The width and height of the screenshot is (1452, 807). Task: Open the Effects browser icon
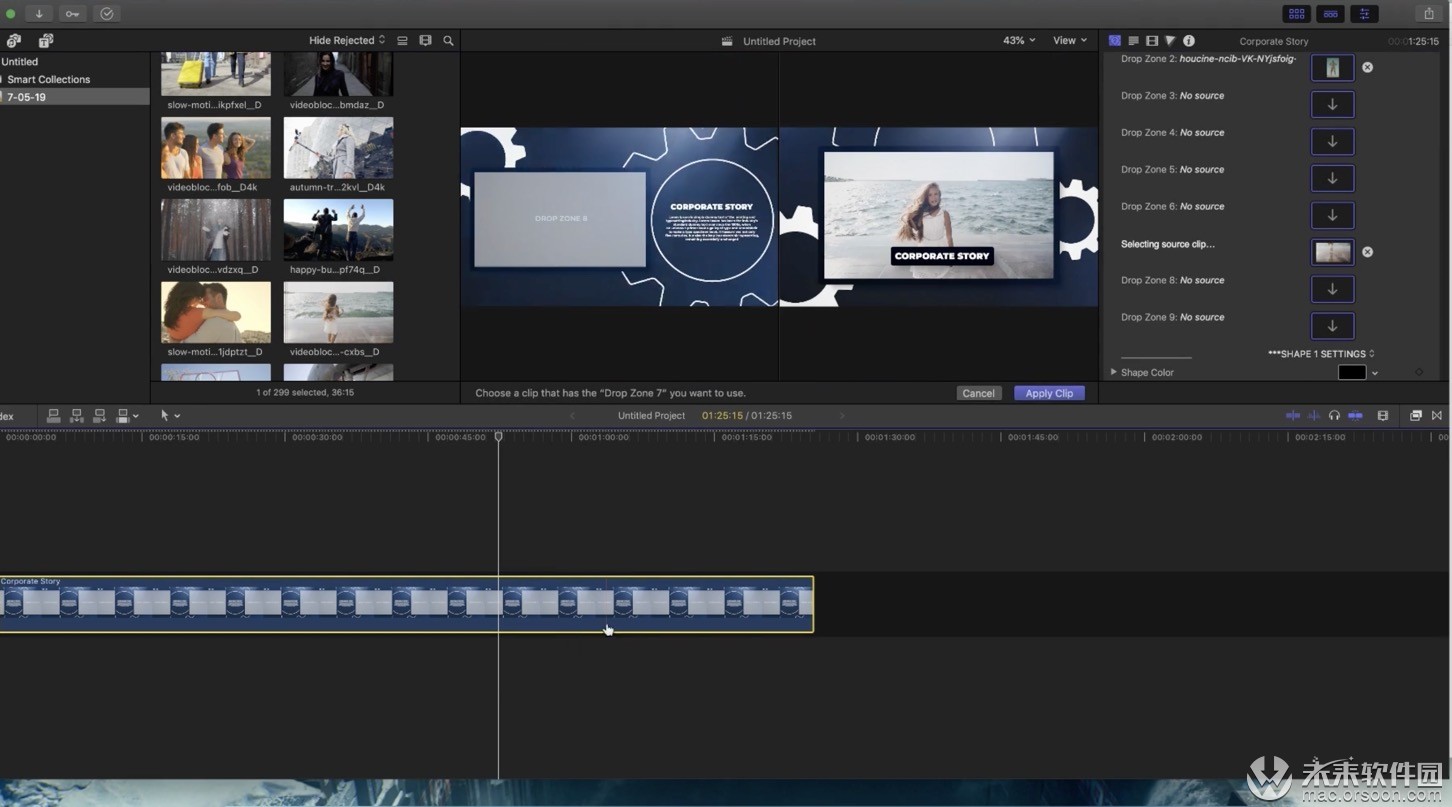pyautogui.click(x=1416, y=415)
